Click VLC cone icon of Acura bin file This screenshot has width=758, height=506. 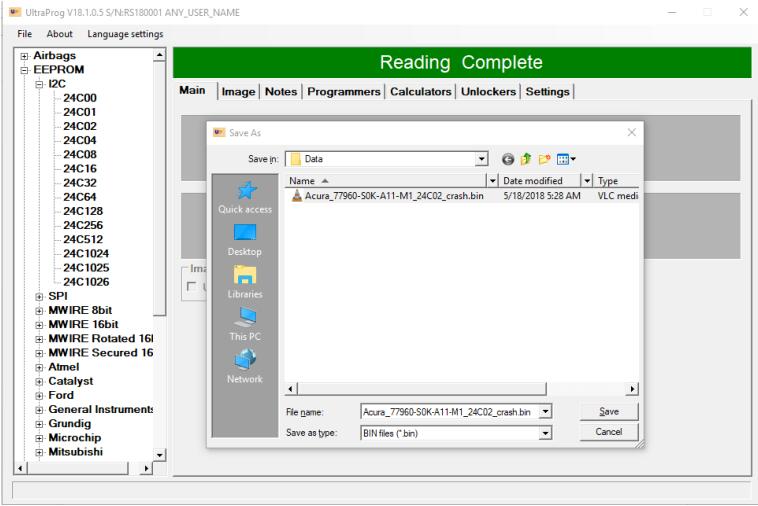click(x=296, y=196)
